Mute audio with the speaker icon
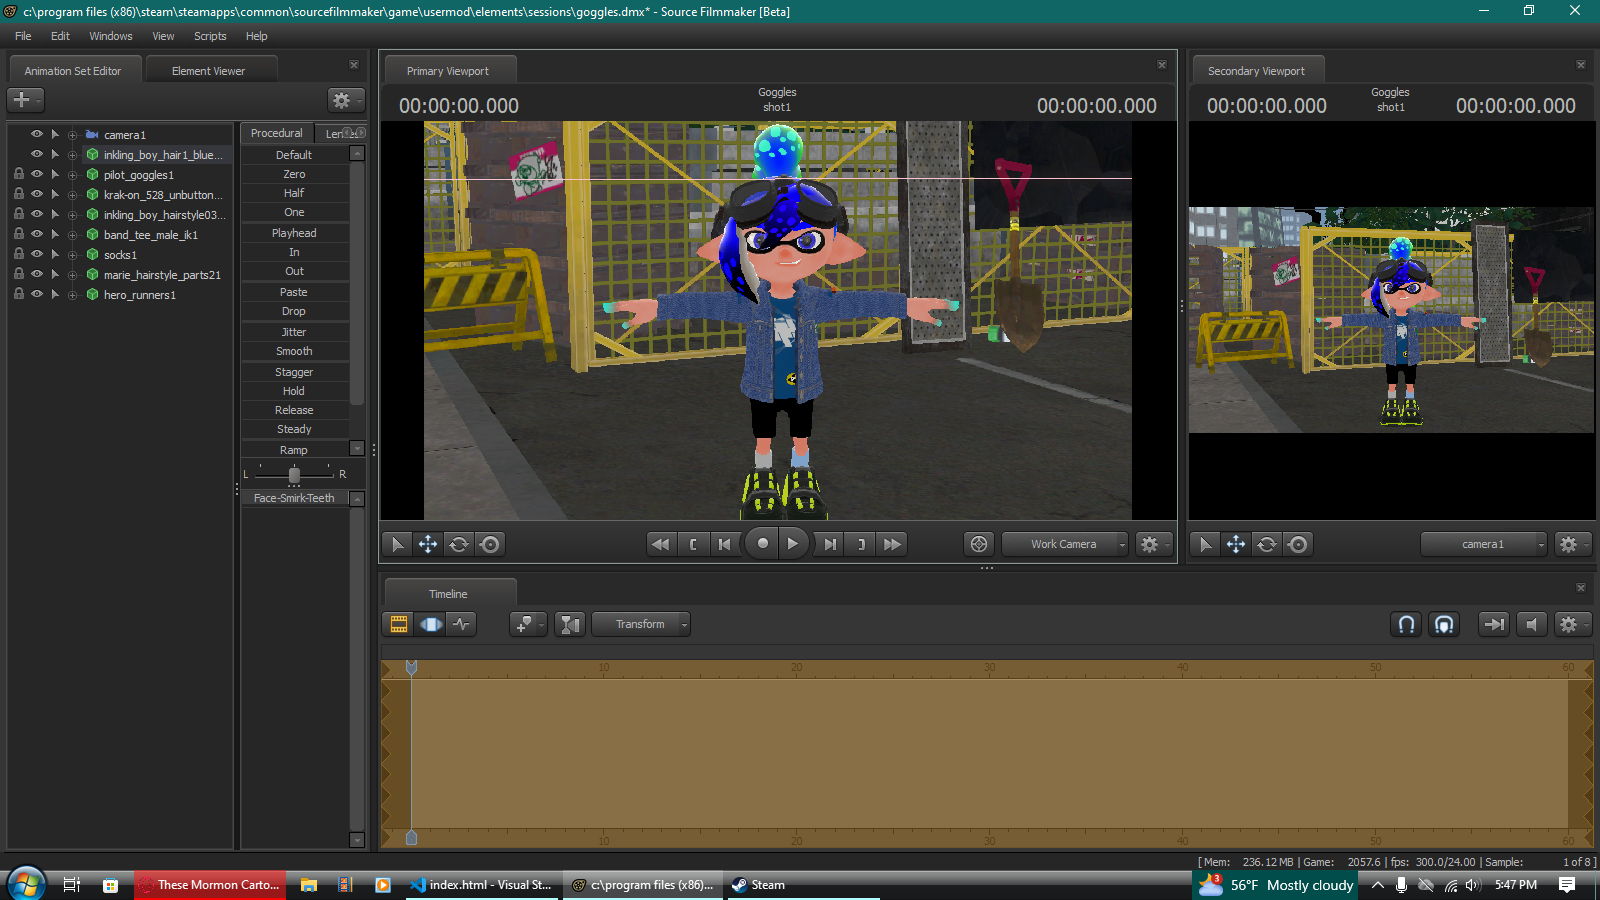The width and height of the screenshot is (1600, 900). (1531, 624)
